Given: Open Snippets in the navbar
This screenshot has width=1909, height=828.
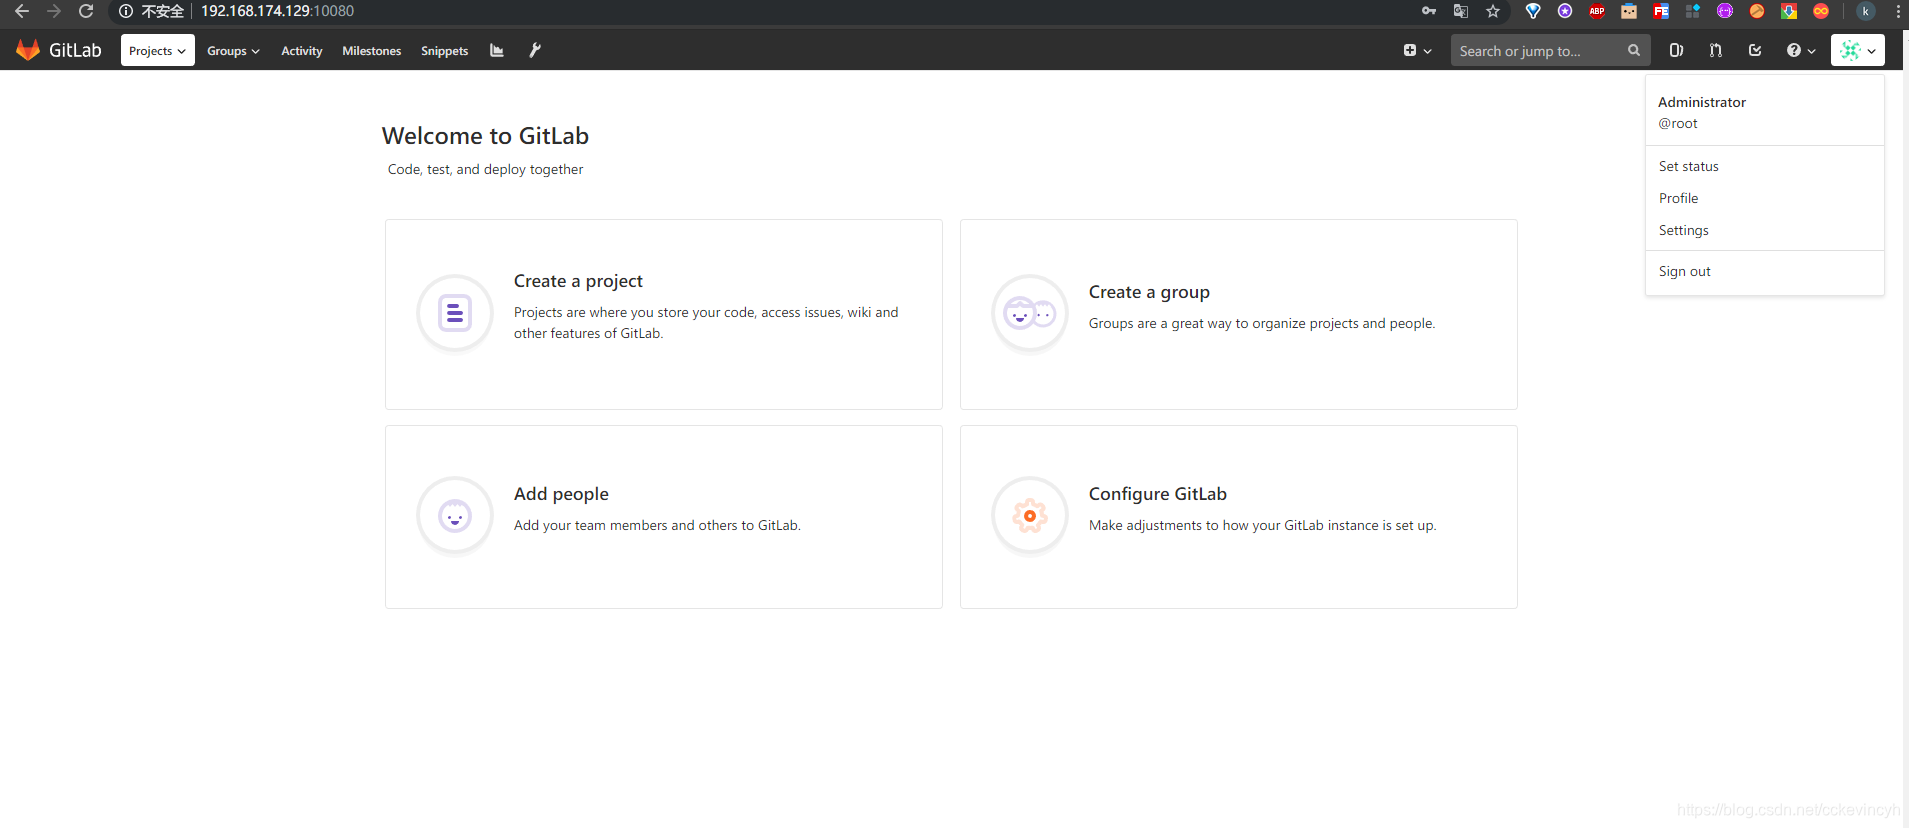Looking at the screenshot, I should [x=445, y=51].
